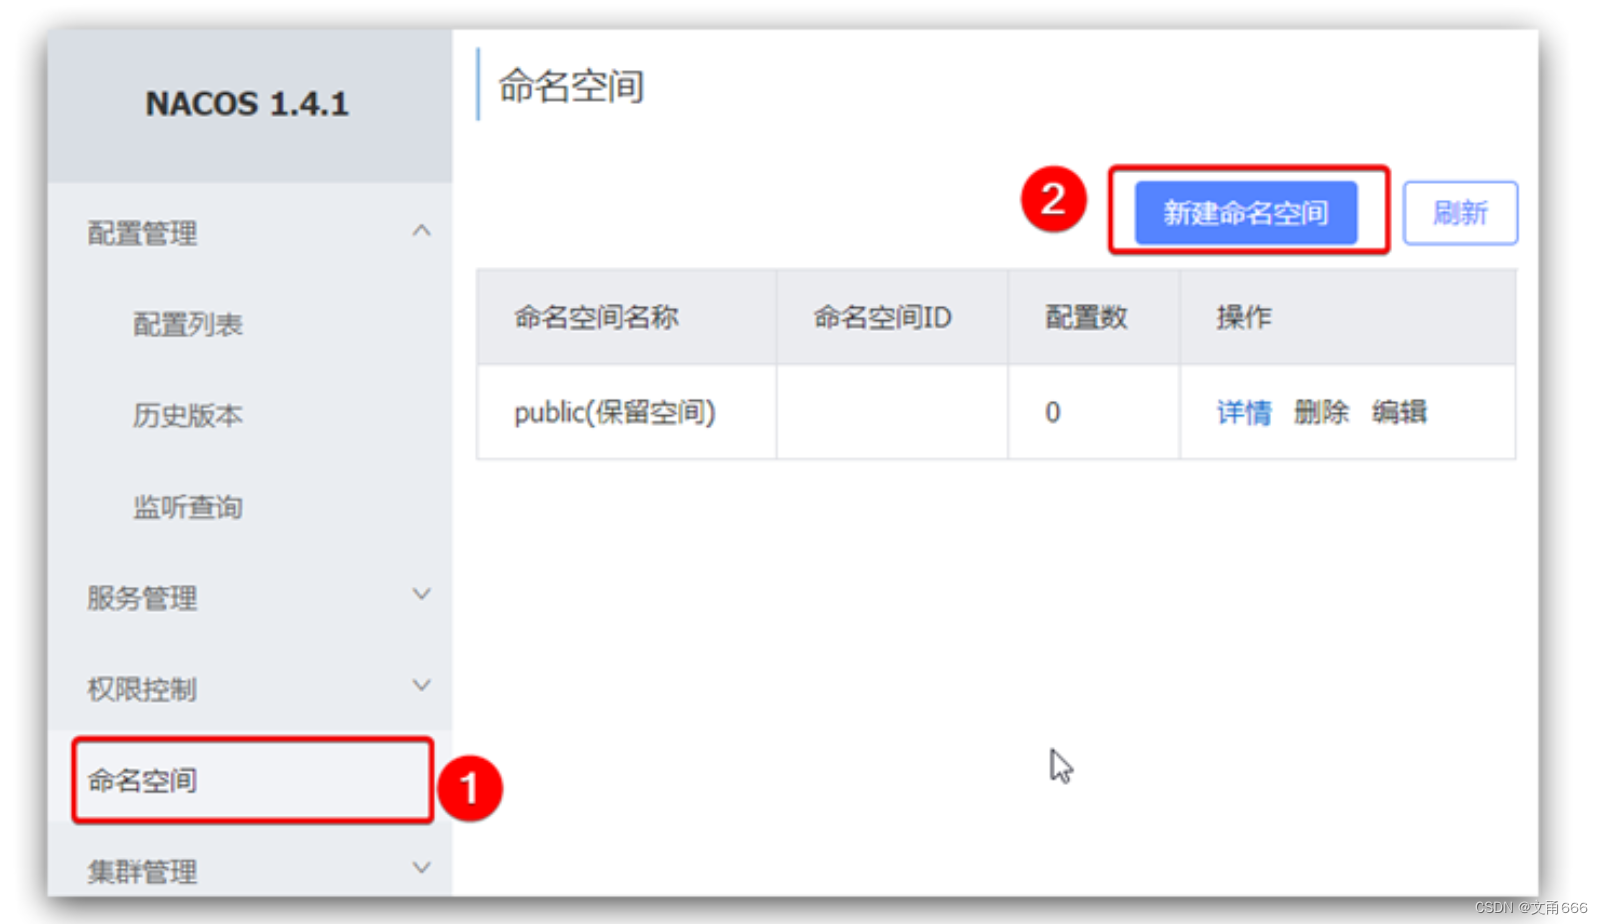Click the NACOS 1.4.1 logo title

[x=247, y=104]
